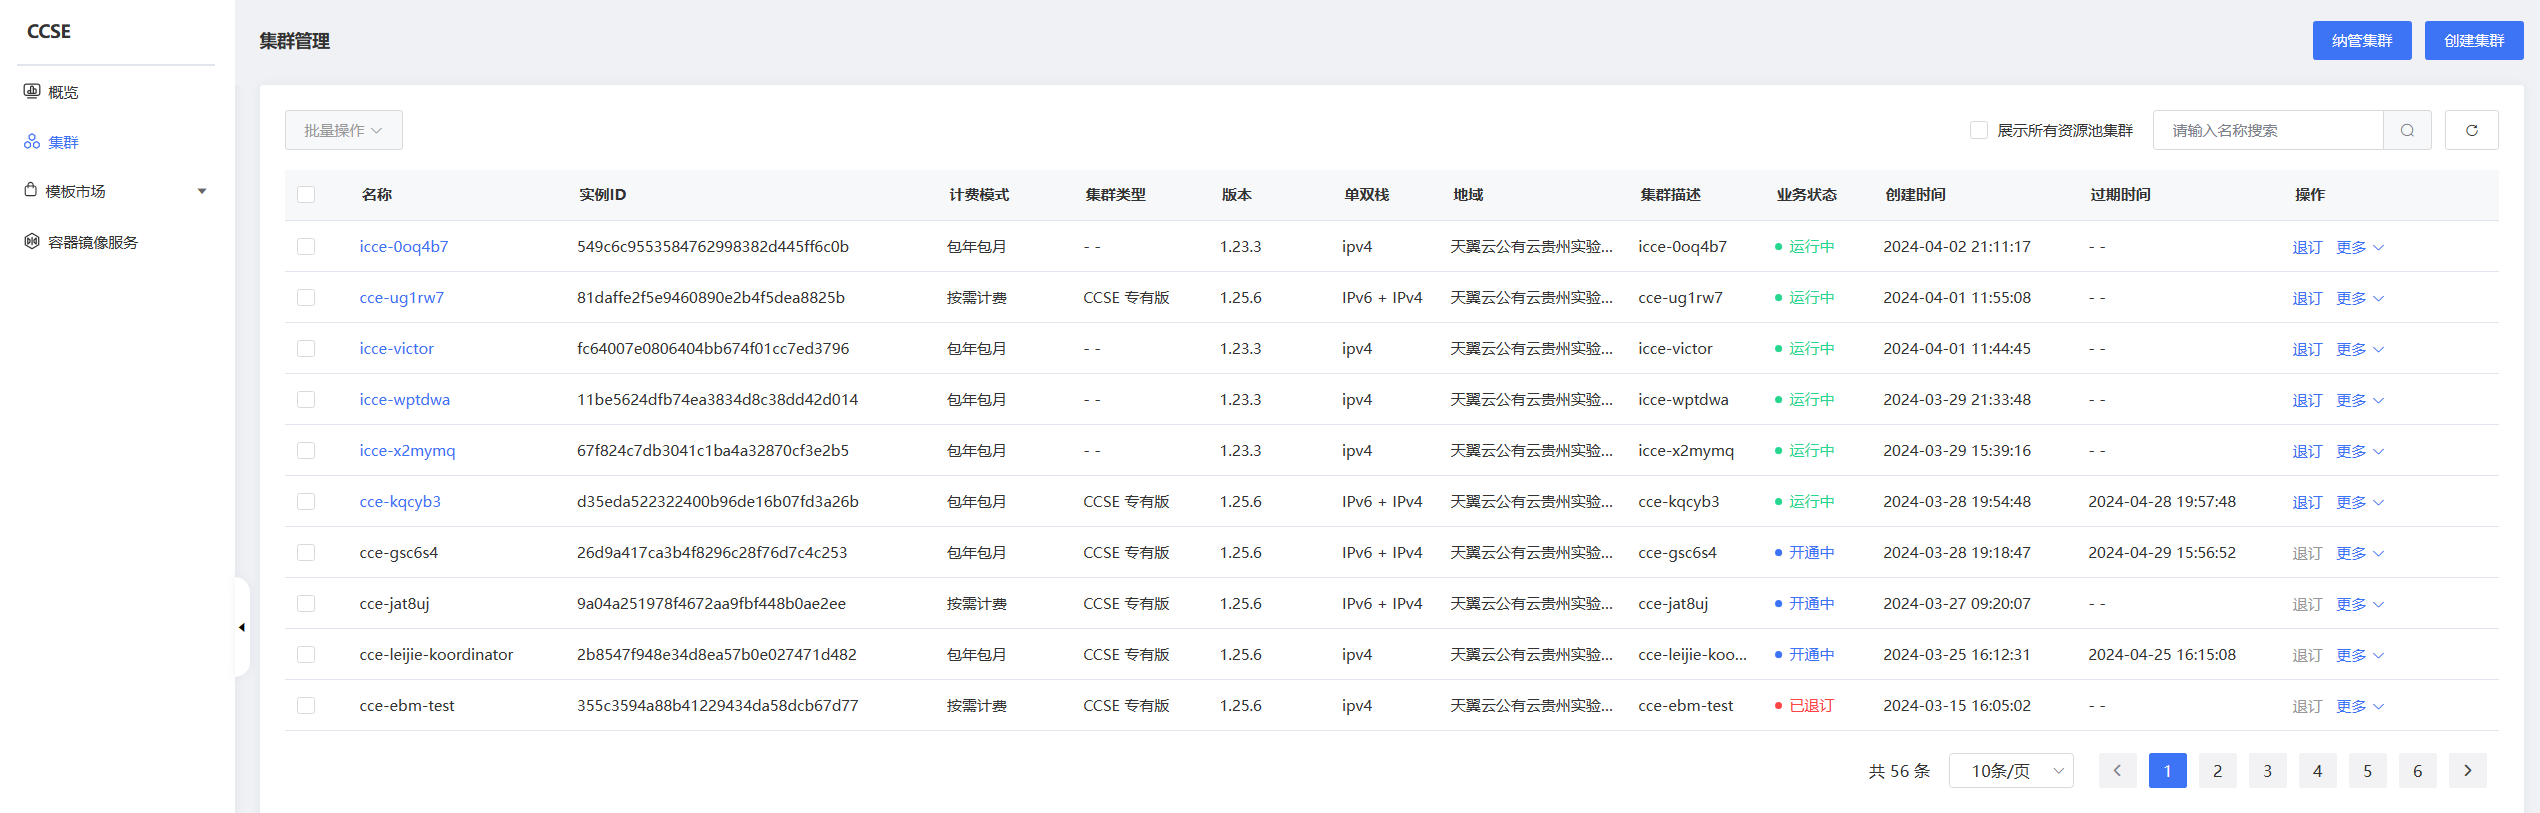The width and height of the screenshot is (2540, 813).
Task: Open the 批量操作 dropdown
Action: click(343, 130)
